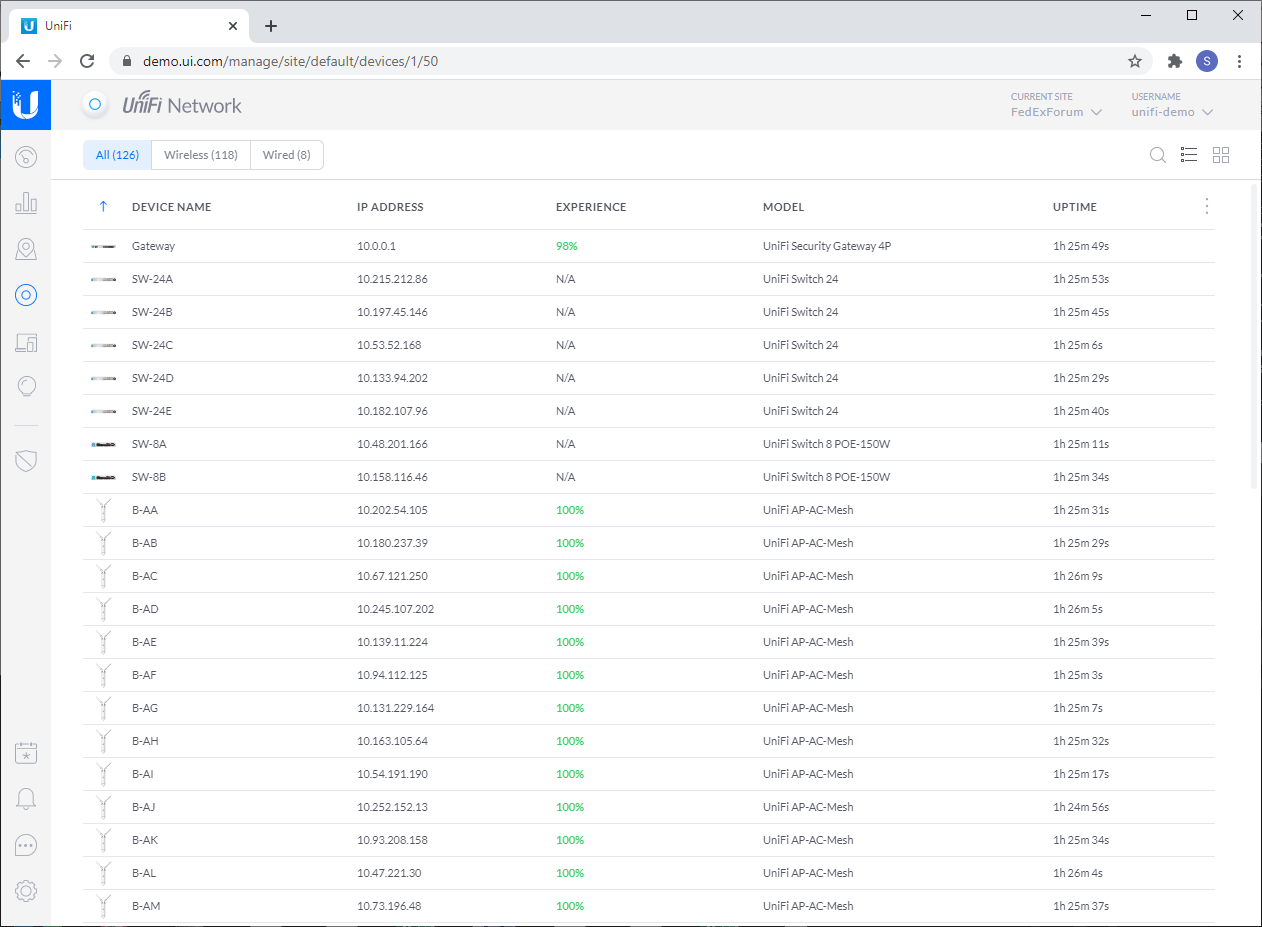The image size is (1262, 927).
Task: Click IP address 10.0.0.1
Action: (378, 246)
